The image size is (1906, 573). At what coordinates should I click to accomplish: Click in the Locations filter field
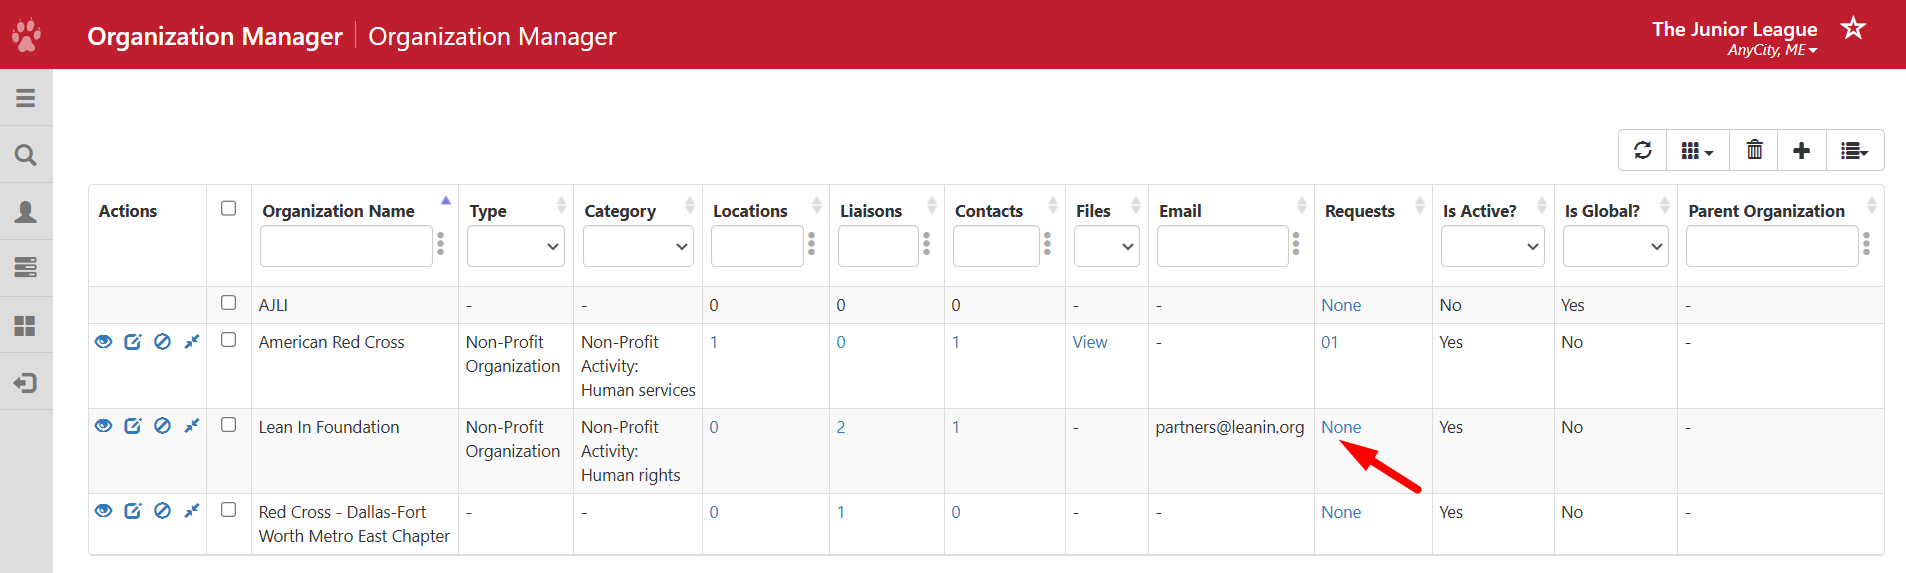(x=757, y=246)
